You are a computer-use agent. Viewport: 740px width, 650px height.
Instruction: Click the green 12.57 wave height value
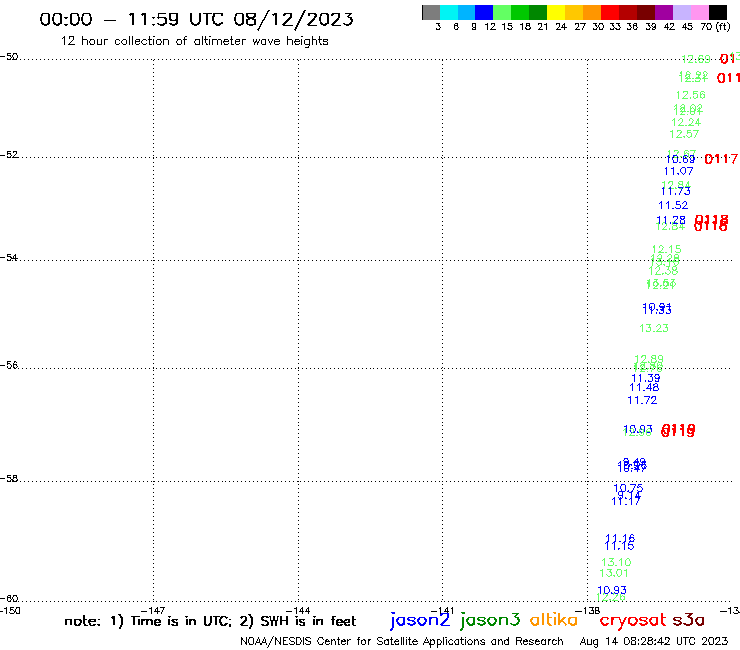[684, 134]
